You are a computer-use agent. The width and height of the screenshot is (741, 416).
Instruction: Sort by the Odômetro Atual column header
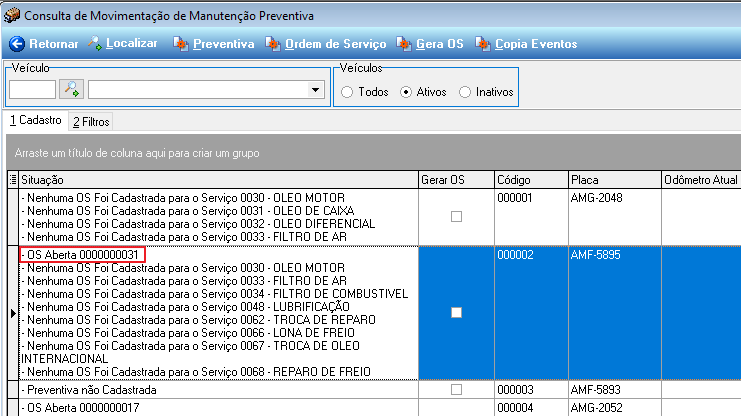(701, 180)
